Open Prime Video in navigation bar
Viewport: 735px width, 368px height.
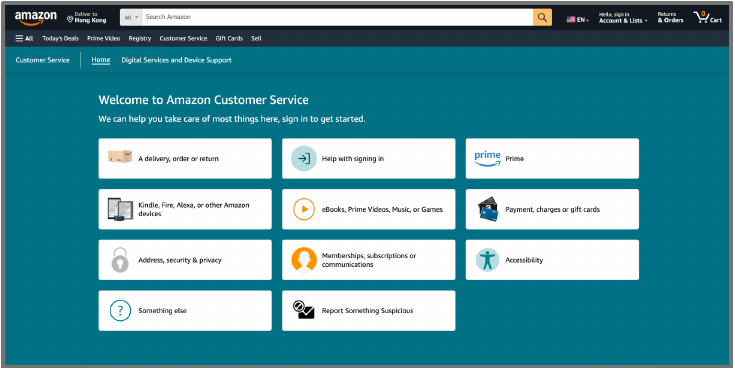(x=104, y=38)
